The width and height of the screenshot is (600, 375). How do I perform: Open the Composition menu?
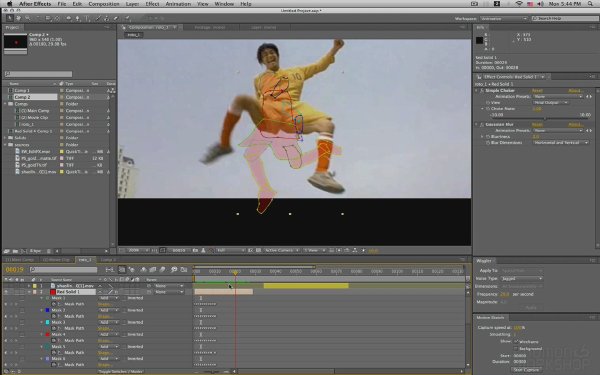104,4
